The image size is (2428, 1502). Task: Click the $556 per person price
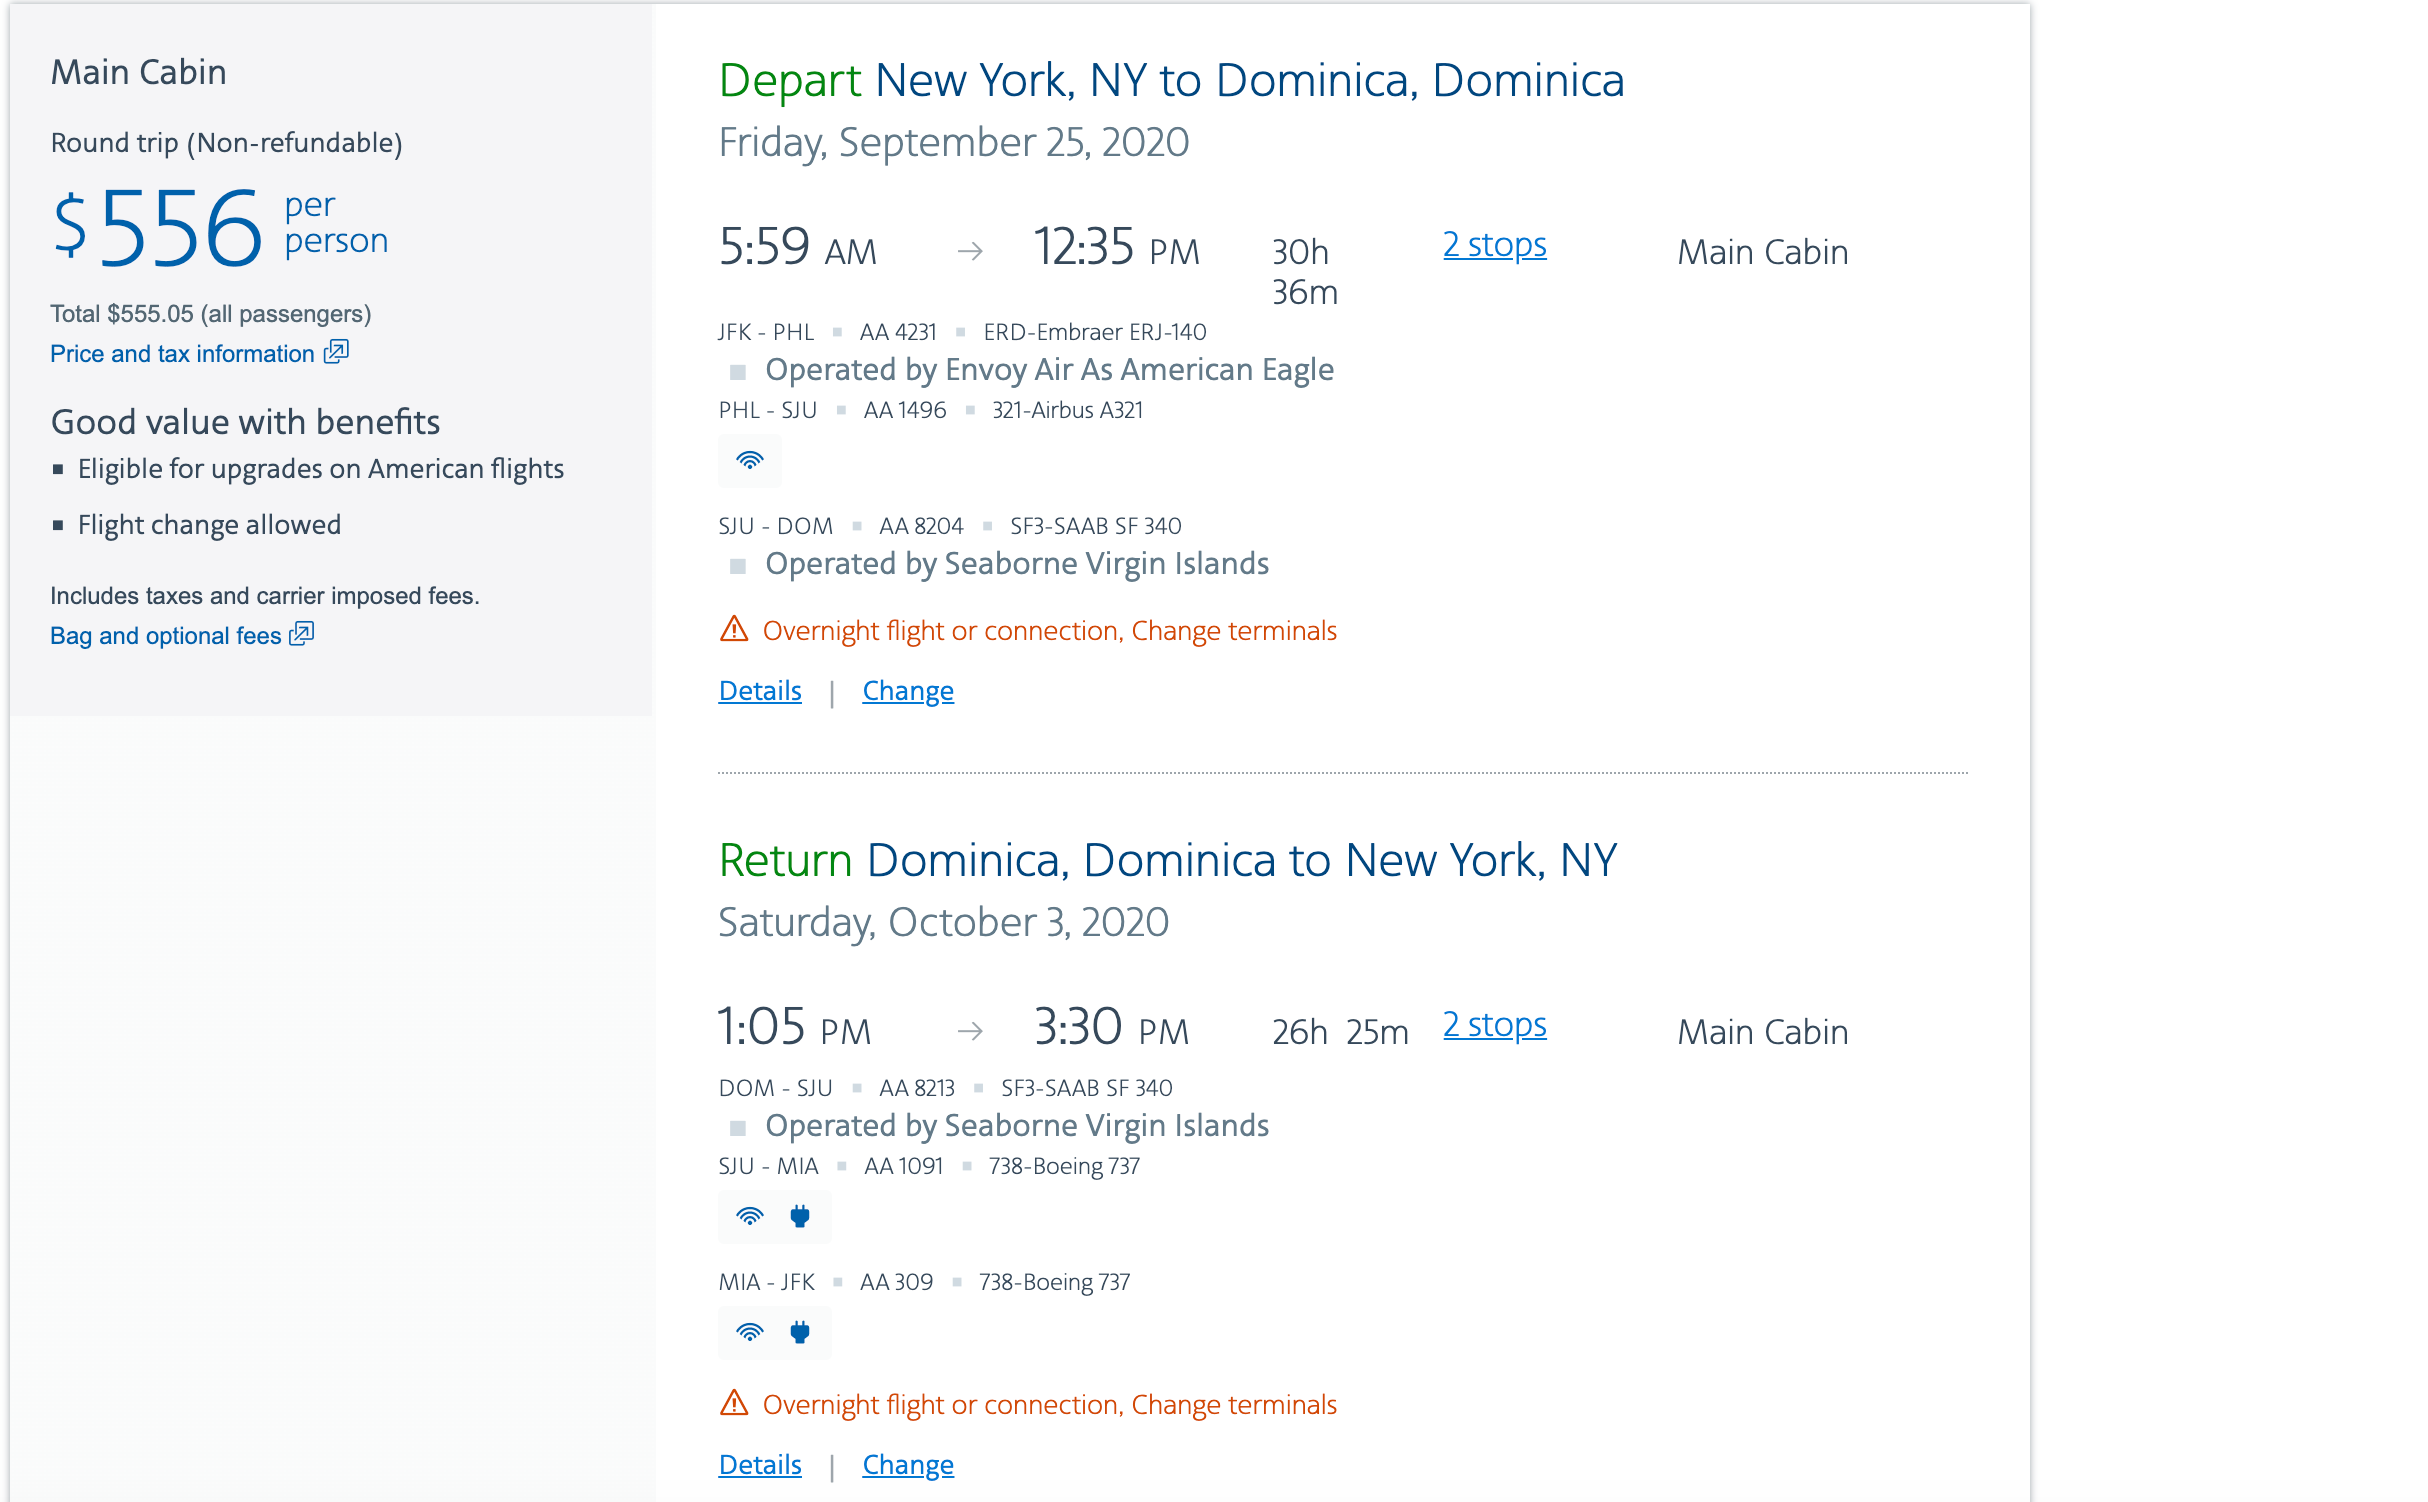click(x=180, y=228)
